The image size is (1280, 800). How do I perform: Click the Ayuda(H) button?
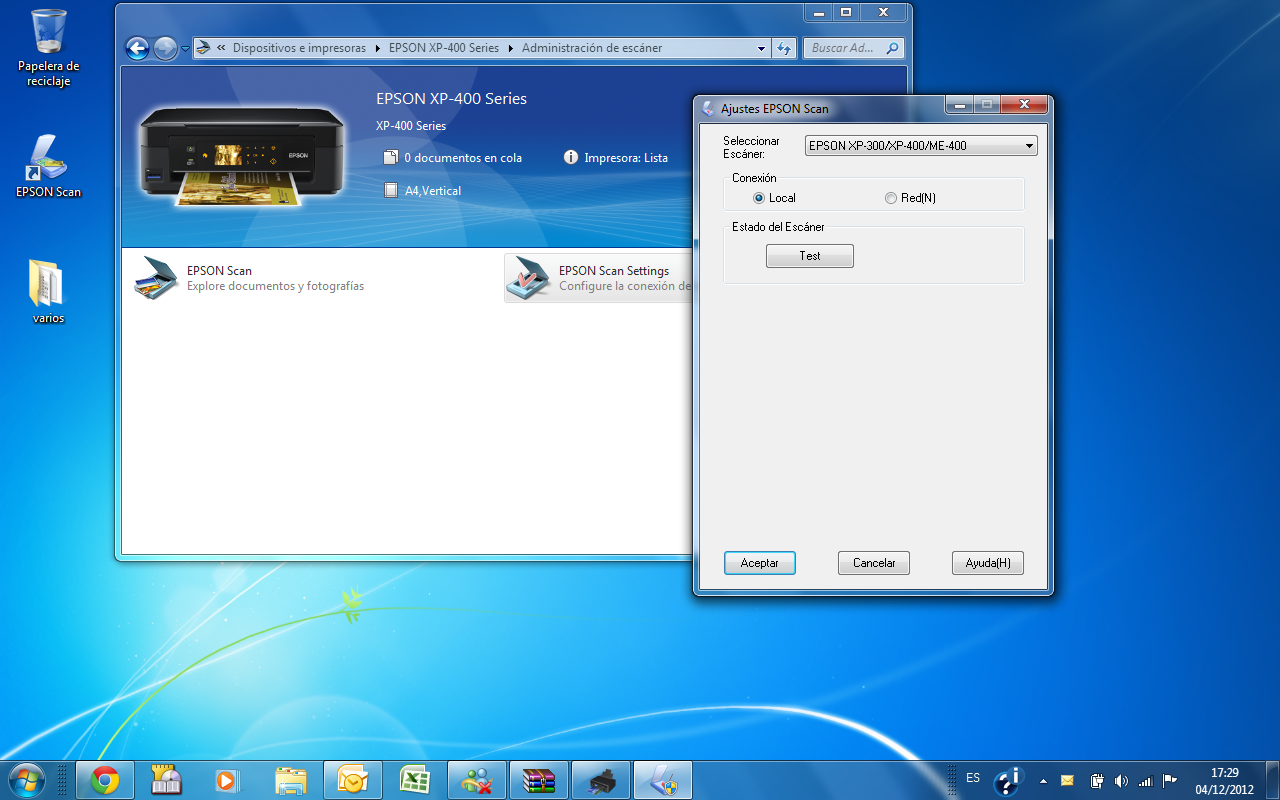point(988,563)
